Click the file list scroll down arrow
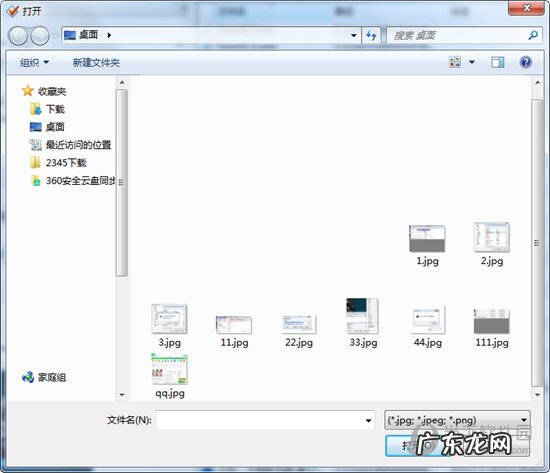The image size is (550, 473). pyautogui.click(x=537, y=394)
